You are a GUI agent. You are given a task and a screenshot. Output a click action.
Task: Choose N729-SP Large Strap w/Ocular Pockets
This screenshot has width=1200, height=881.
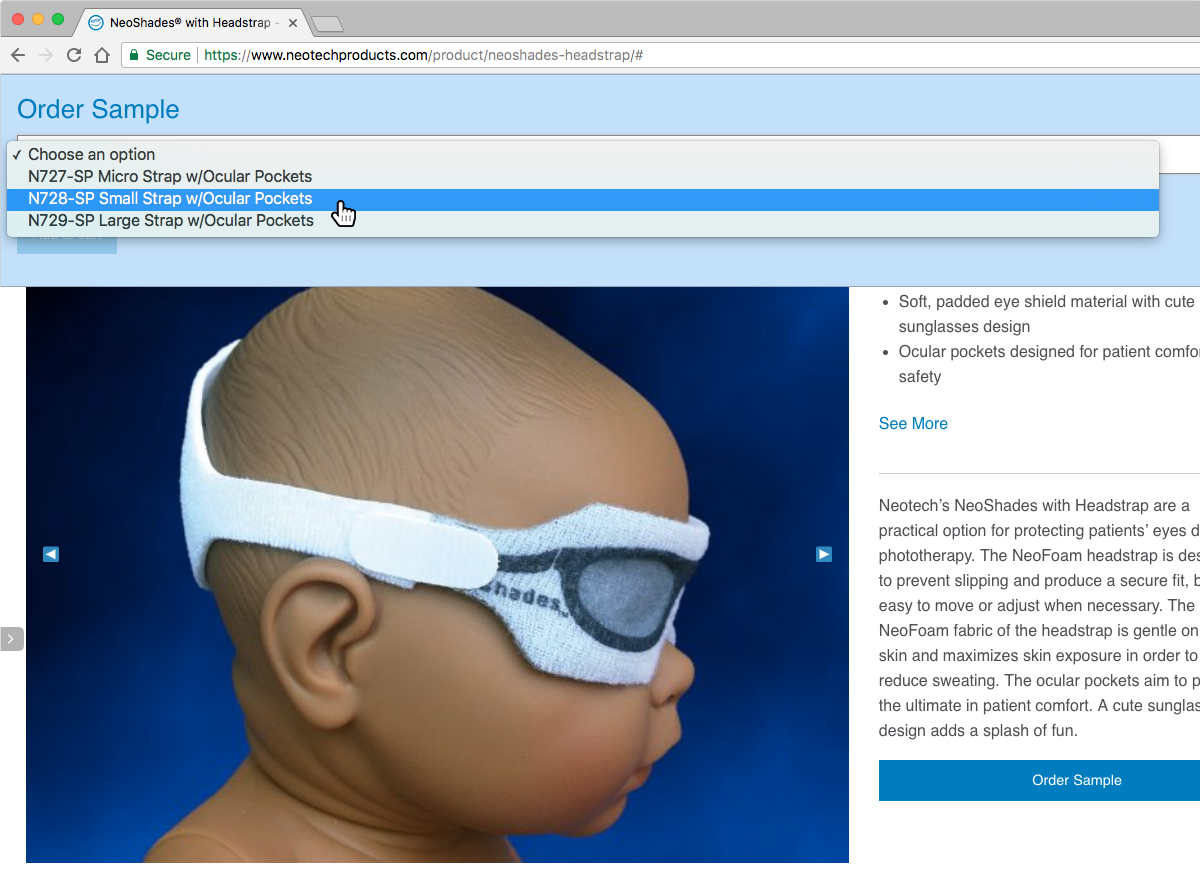click(583, 220)
